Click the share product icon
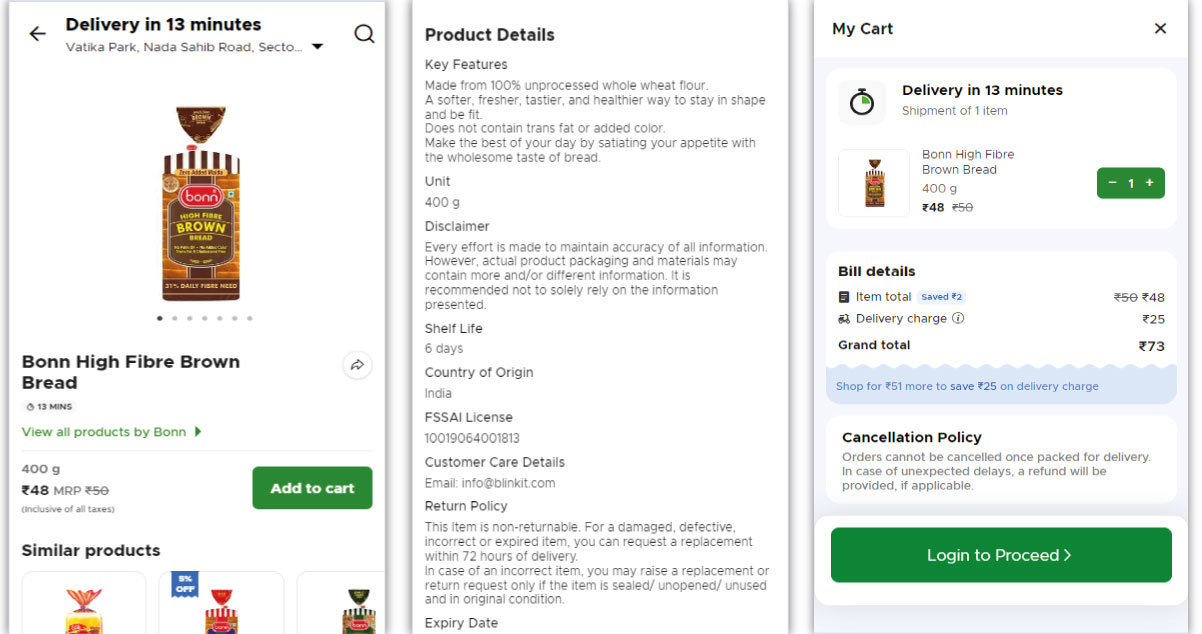This screenshot has width=1202, height=634. click(x=357, y=365)
